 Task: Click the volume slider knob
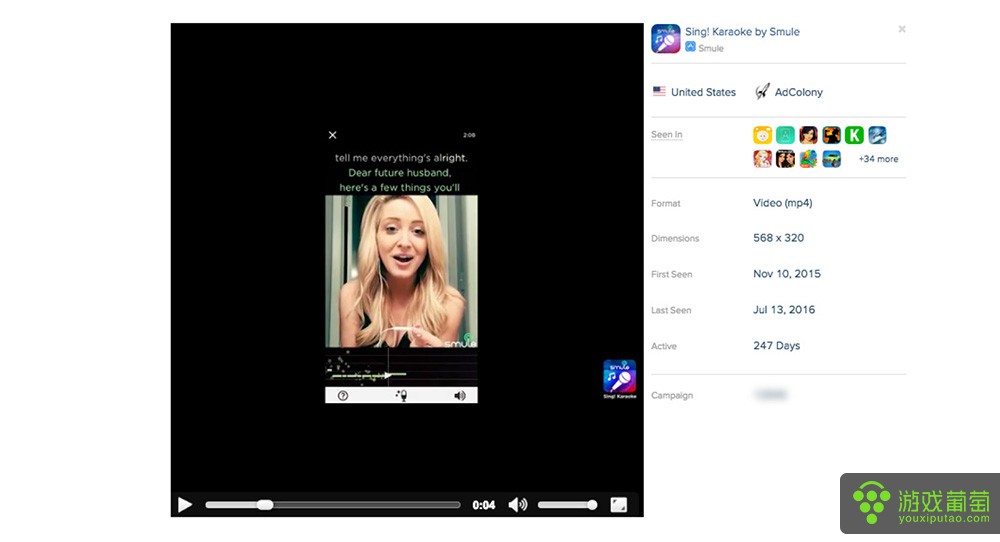tap(592, 505)
